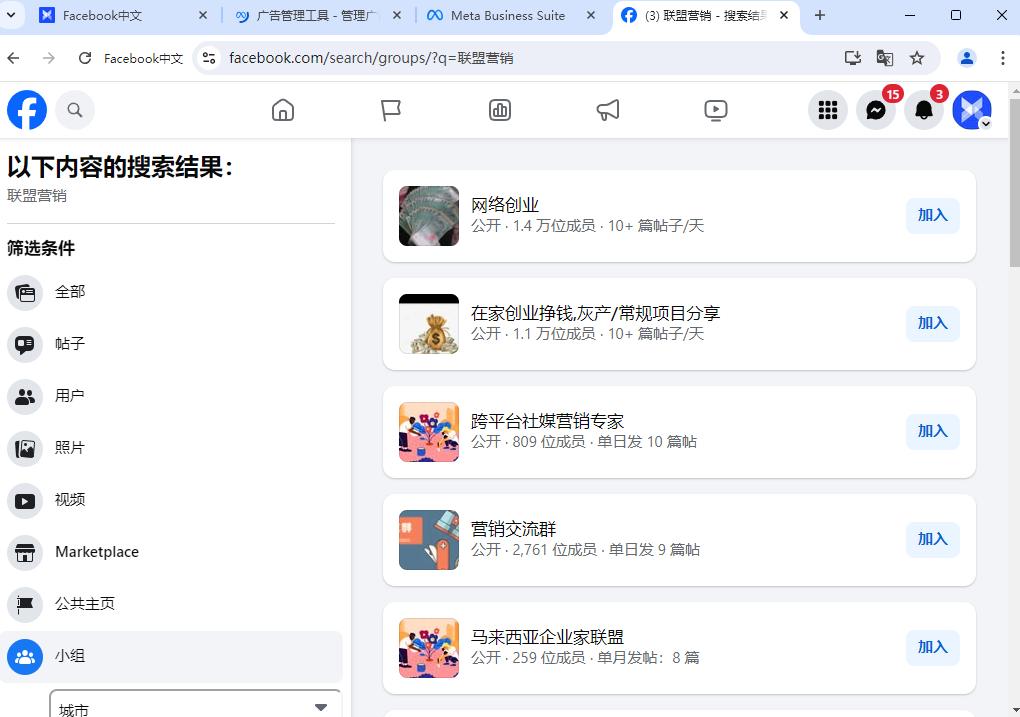Join the 在家创业挣钱 group
This screenshot has width=1020, height=717.
point(933,323)
